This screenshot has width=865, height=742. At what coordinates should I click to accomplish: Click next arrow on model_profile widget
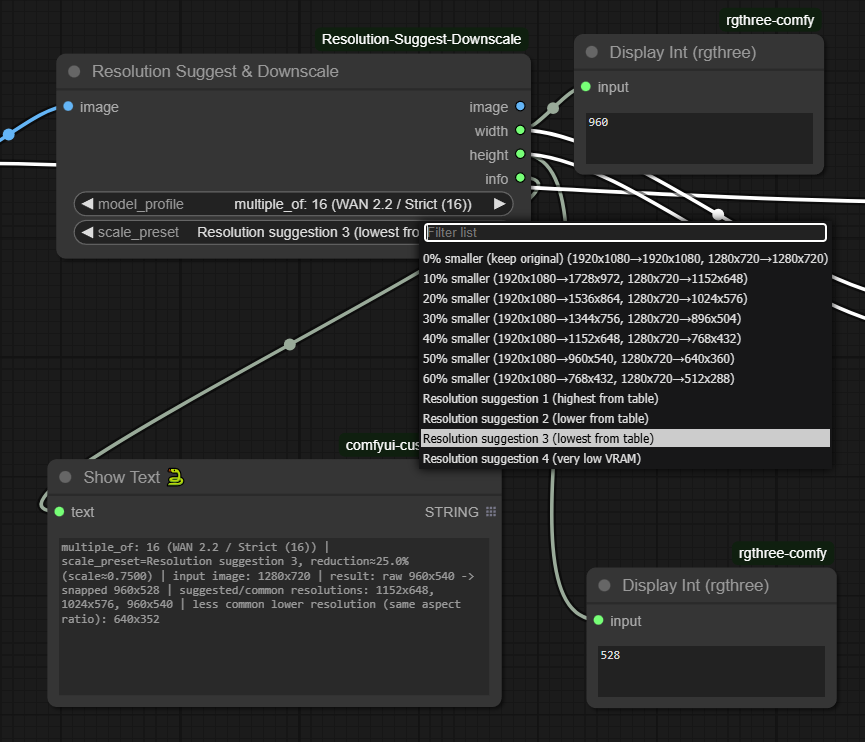tap(500, 204)
